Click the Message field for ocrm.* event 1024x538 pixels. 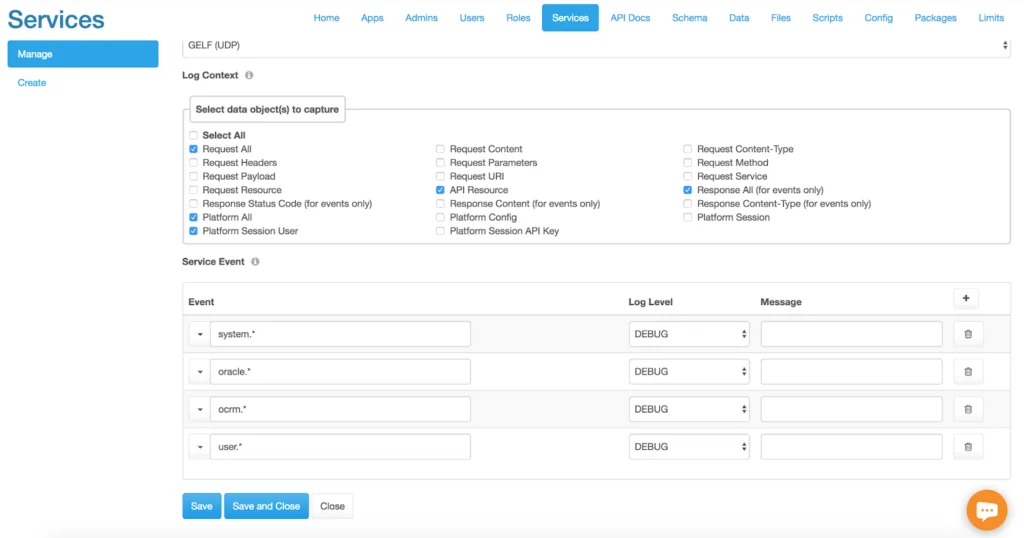(x=851, y=409)
